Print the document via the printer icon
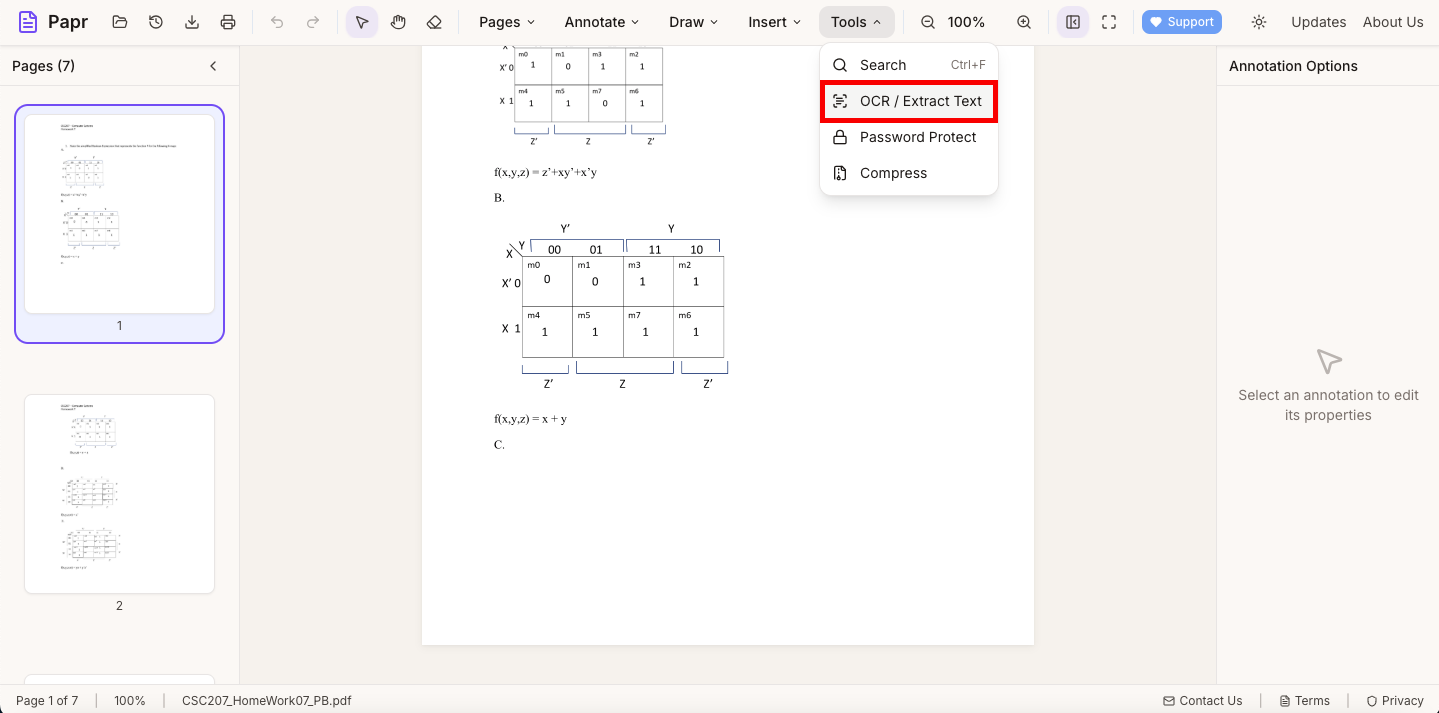The image size is (1439, 713). click(227, 21)
